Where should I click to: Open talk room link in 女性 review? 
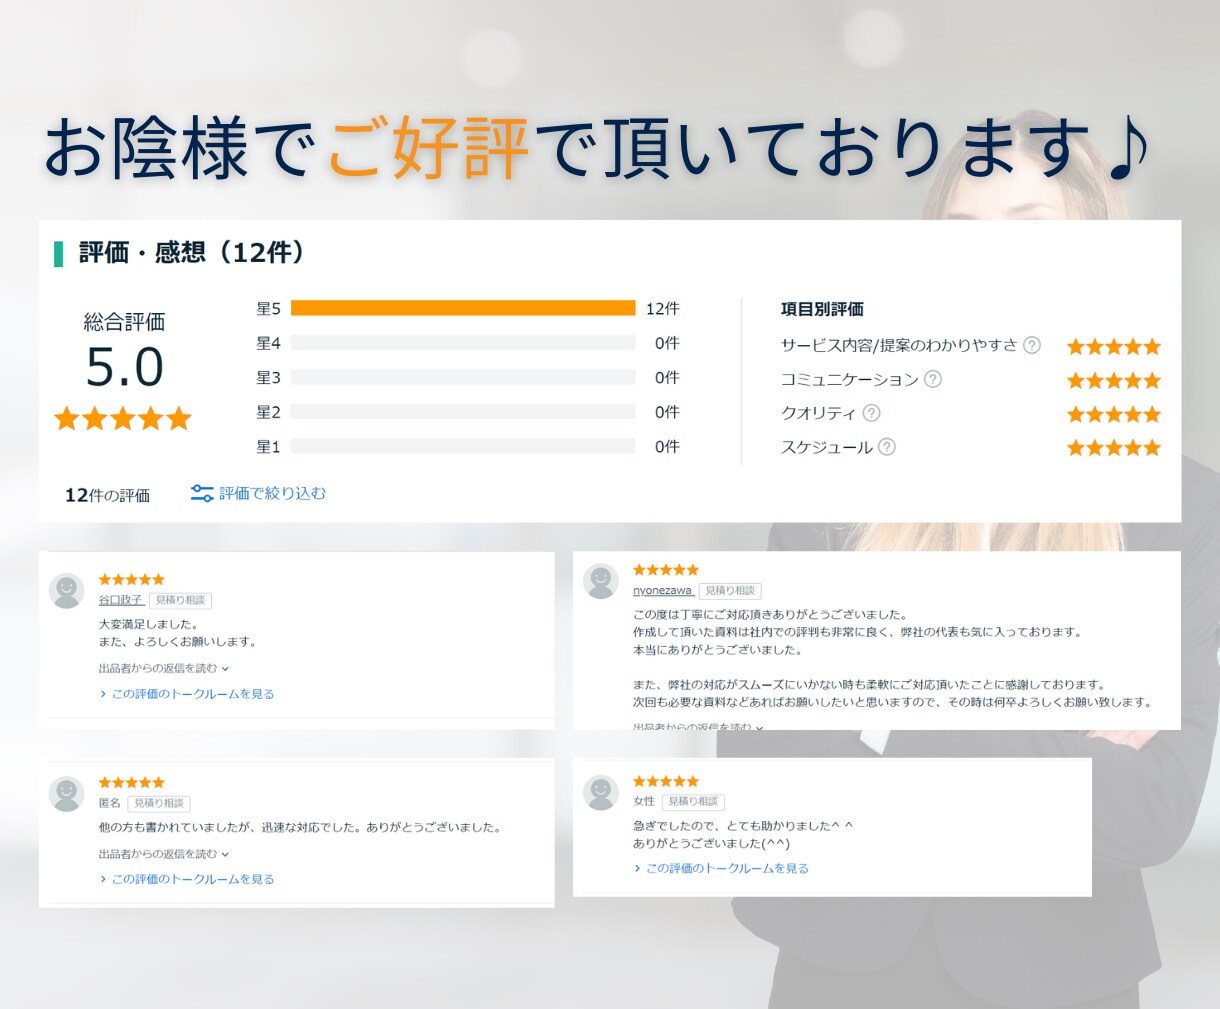pos(721,868)
